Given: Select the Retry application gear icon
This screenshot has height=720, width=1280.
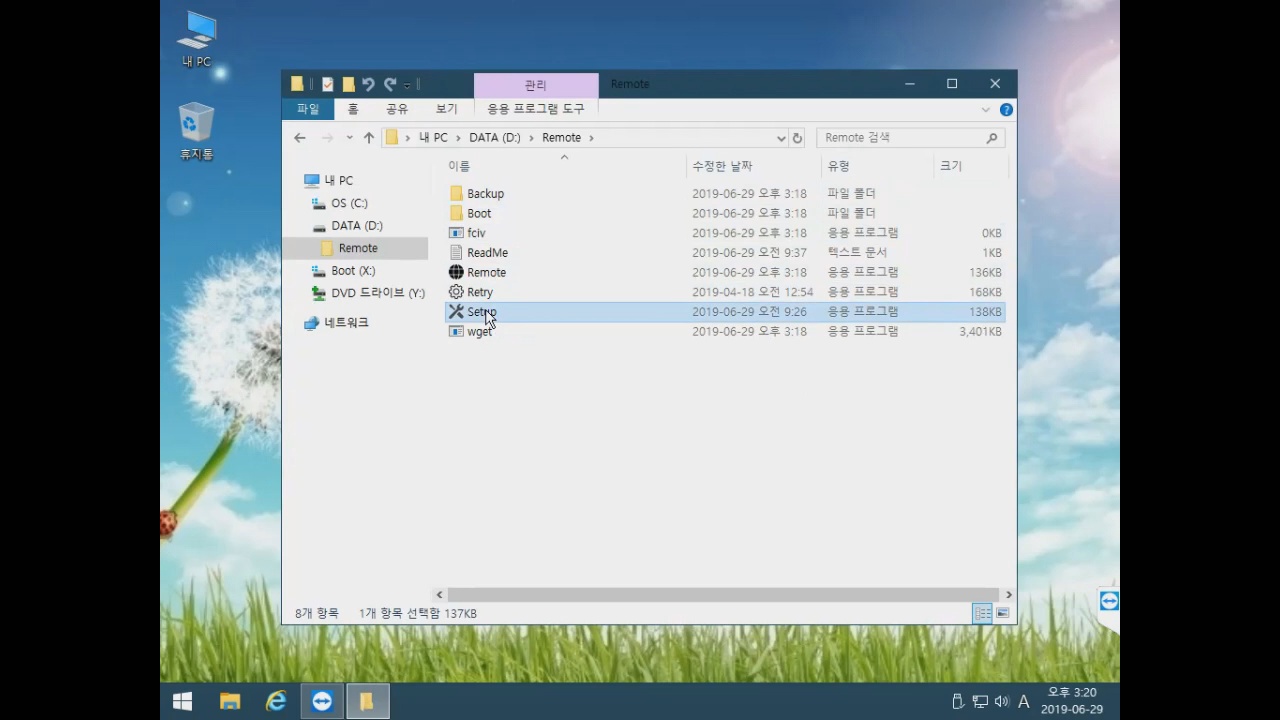Looking at the screenshot, I should [456, 292].
